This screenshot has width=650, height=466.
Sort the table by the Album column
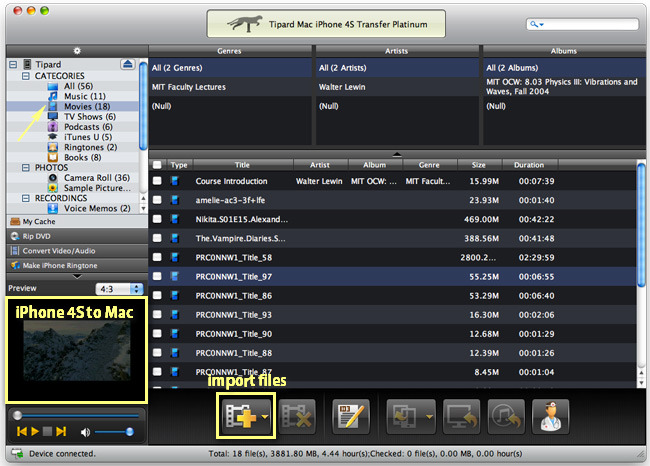coord(375,165)
